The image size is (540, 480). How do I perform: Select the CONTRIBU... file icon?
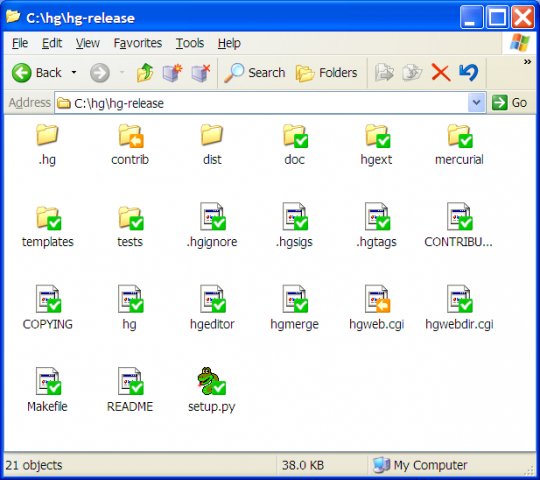coord(460,216)
